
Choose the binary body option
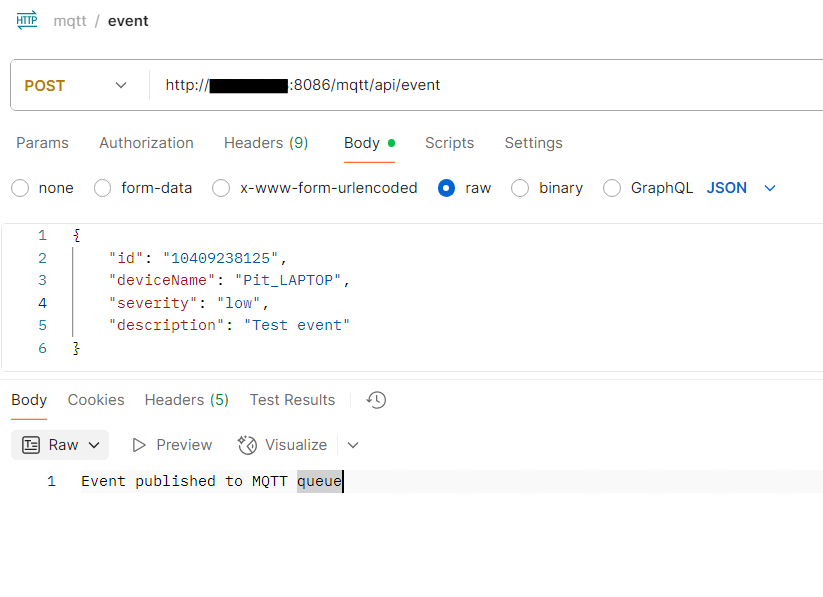(x=520, y=188)
